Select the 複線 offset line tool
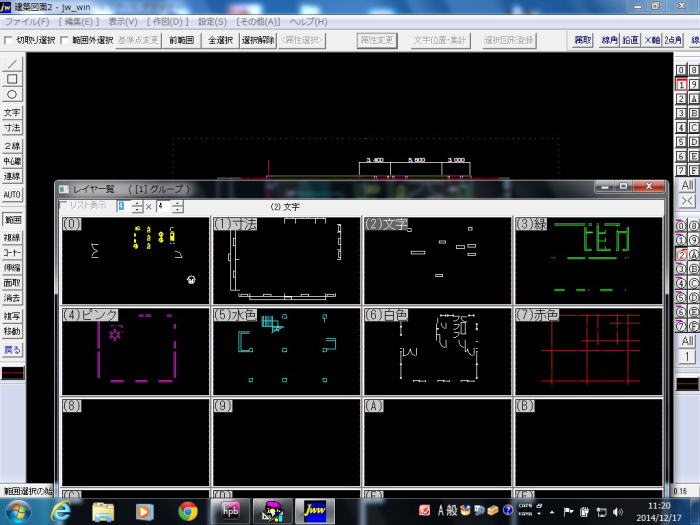 12,238
